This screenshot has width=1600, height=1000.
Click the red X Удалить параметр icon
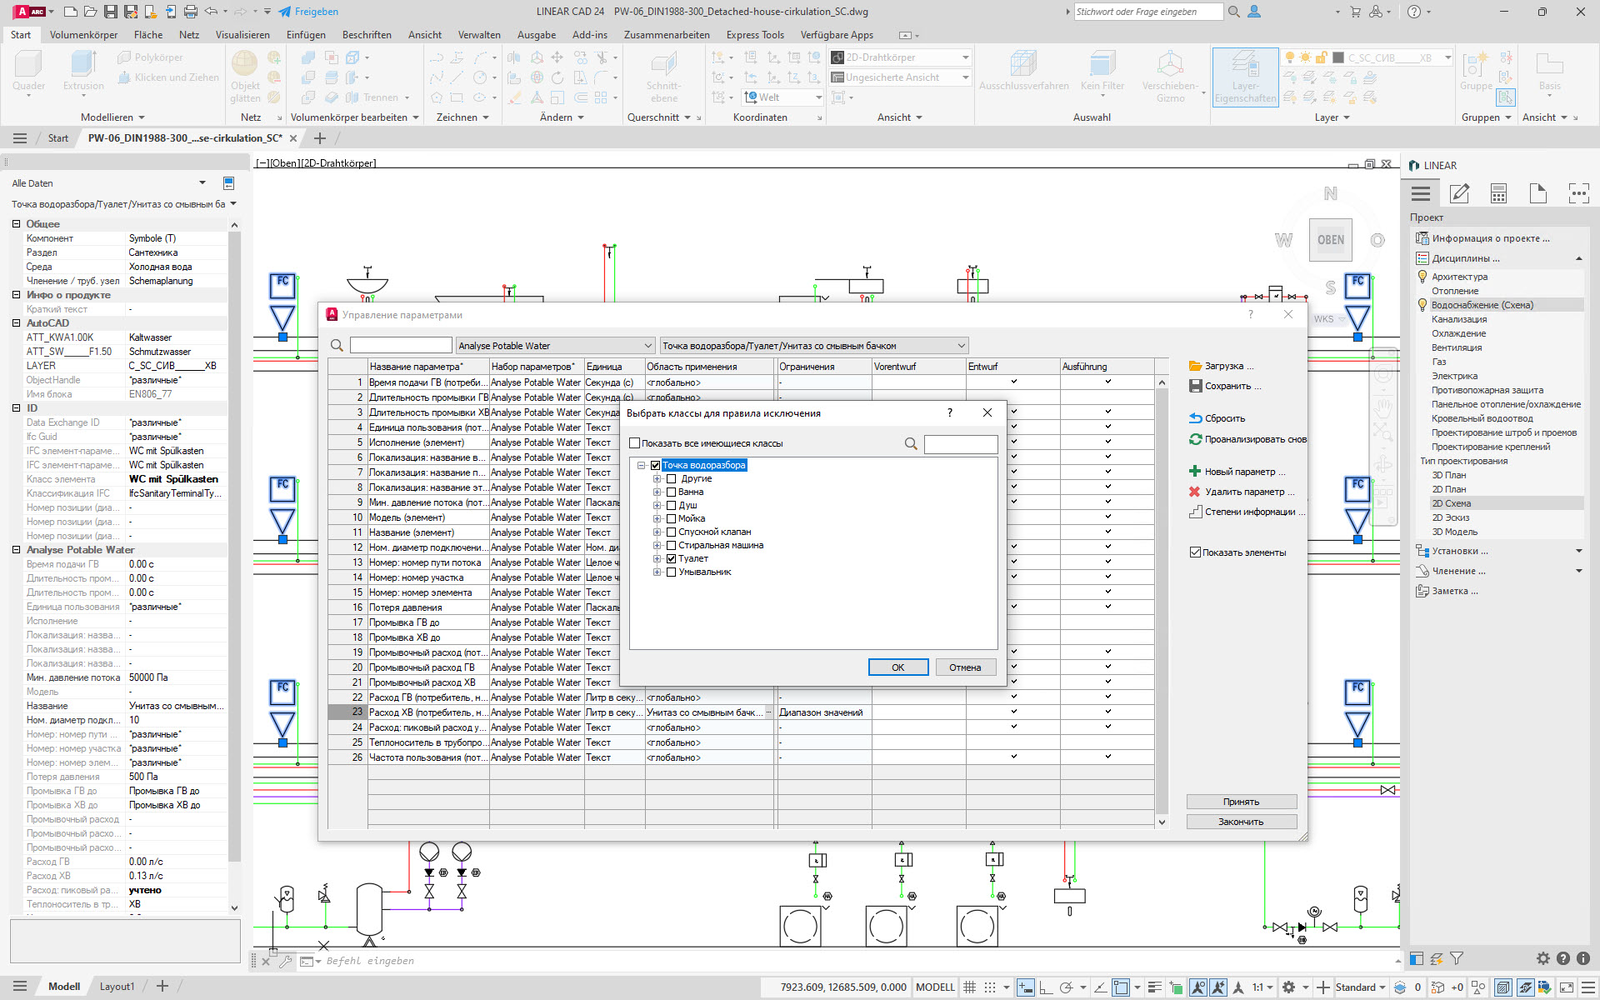click(x=1194, y=492)
